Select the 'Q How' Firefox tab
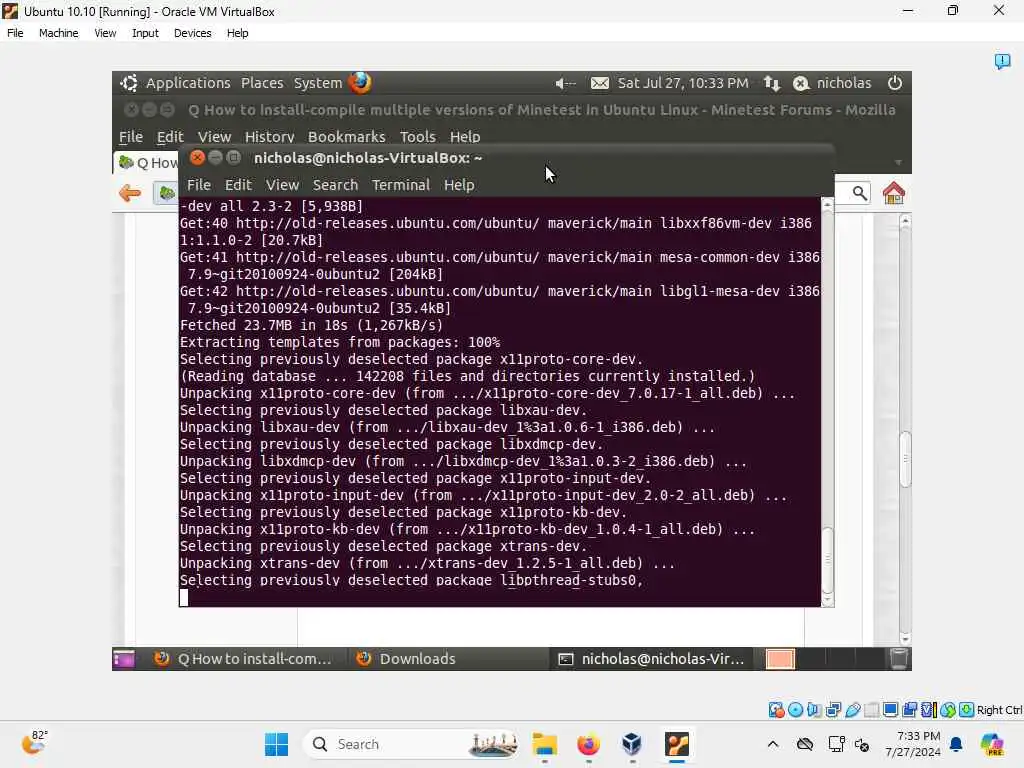 point(148,163)
